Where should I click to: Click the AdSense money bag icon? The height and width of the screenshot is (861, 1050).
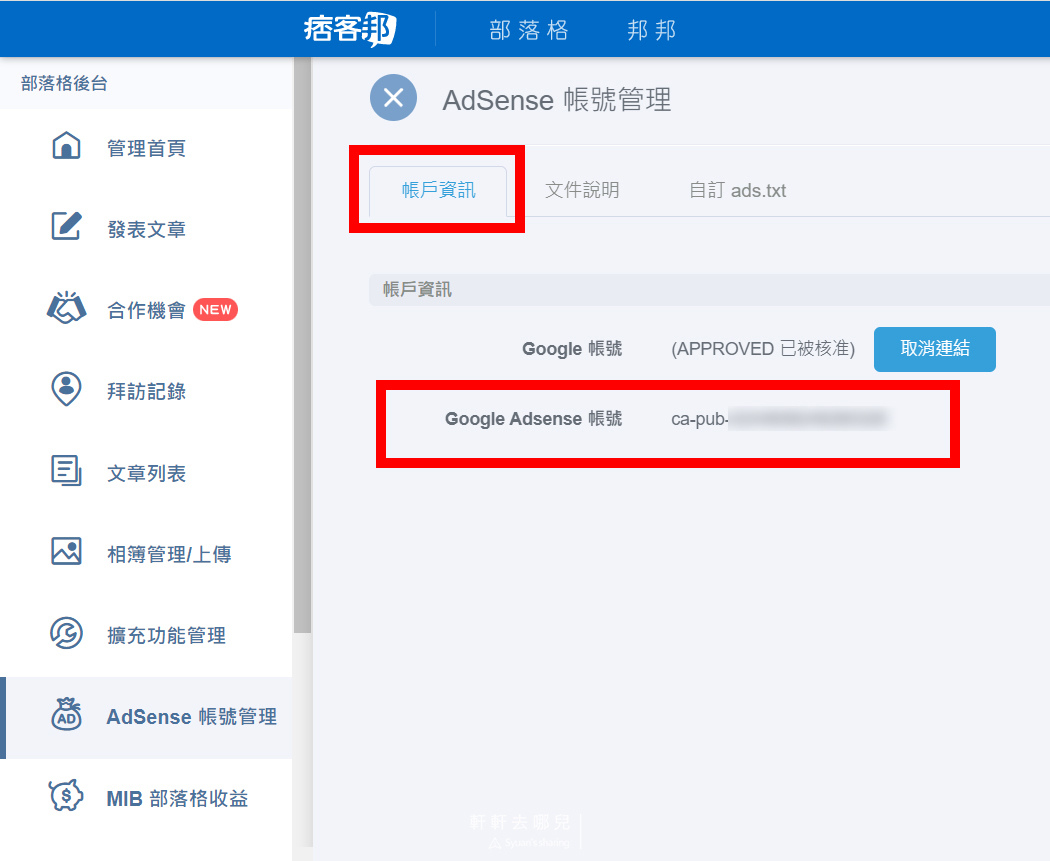[x=66, y=714]
